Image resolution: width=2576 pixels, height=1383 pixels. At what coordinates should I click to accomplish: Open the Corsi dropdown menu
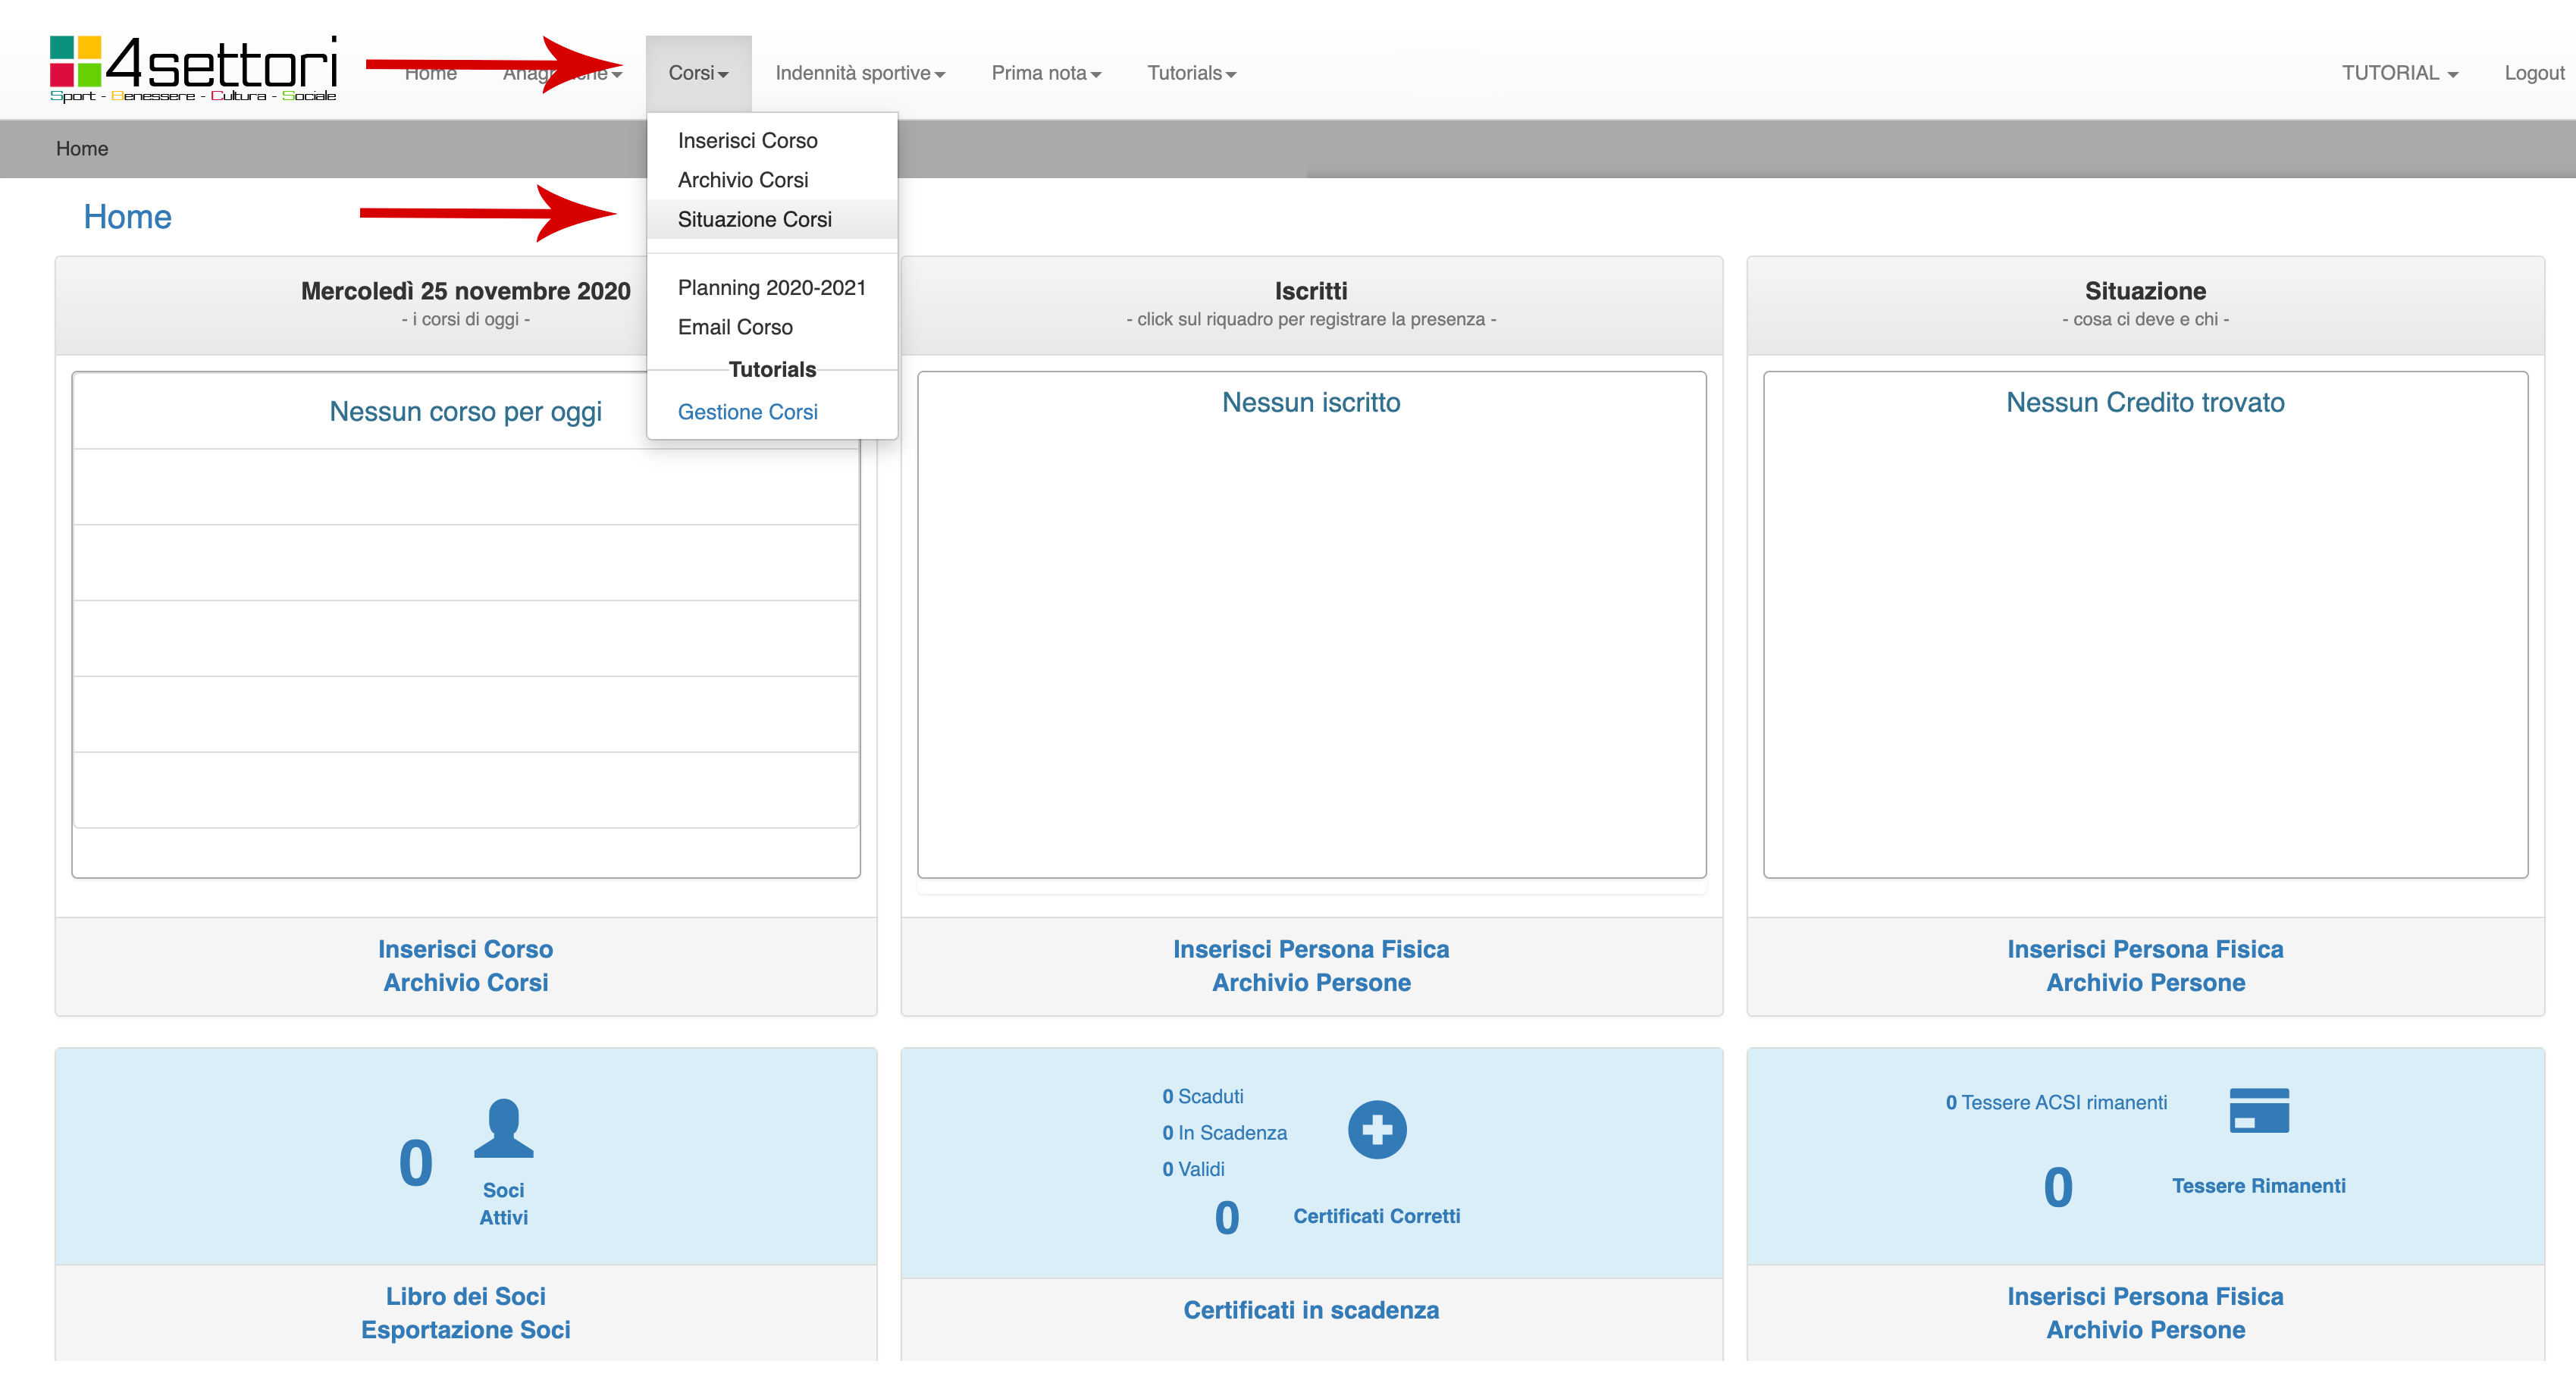[x=698, y=73]
